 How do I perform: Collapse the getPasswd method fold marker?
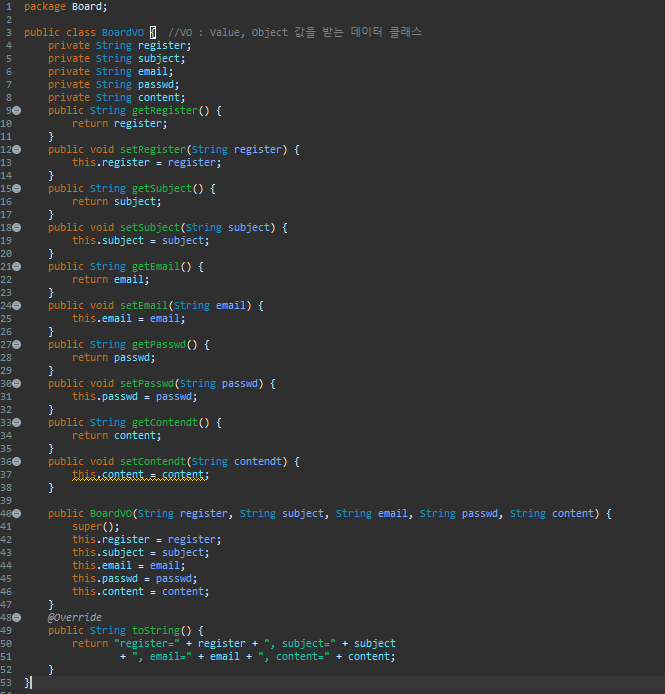point(17,344)
